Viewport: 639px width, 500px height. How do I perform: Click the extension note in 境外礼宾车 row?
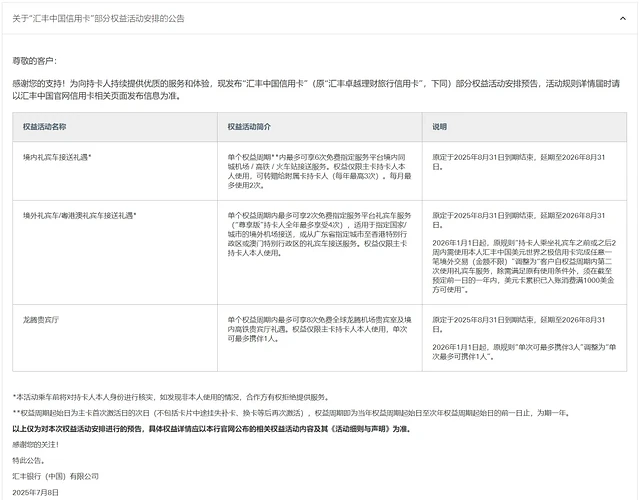pos(518,220)
